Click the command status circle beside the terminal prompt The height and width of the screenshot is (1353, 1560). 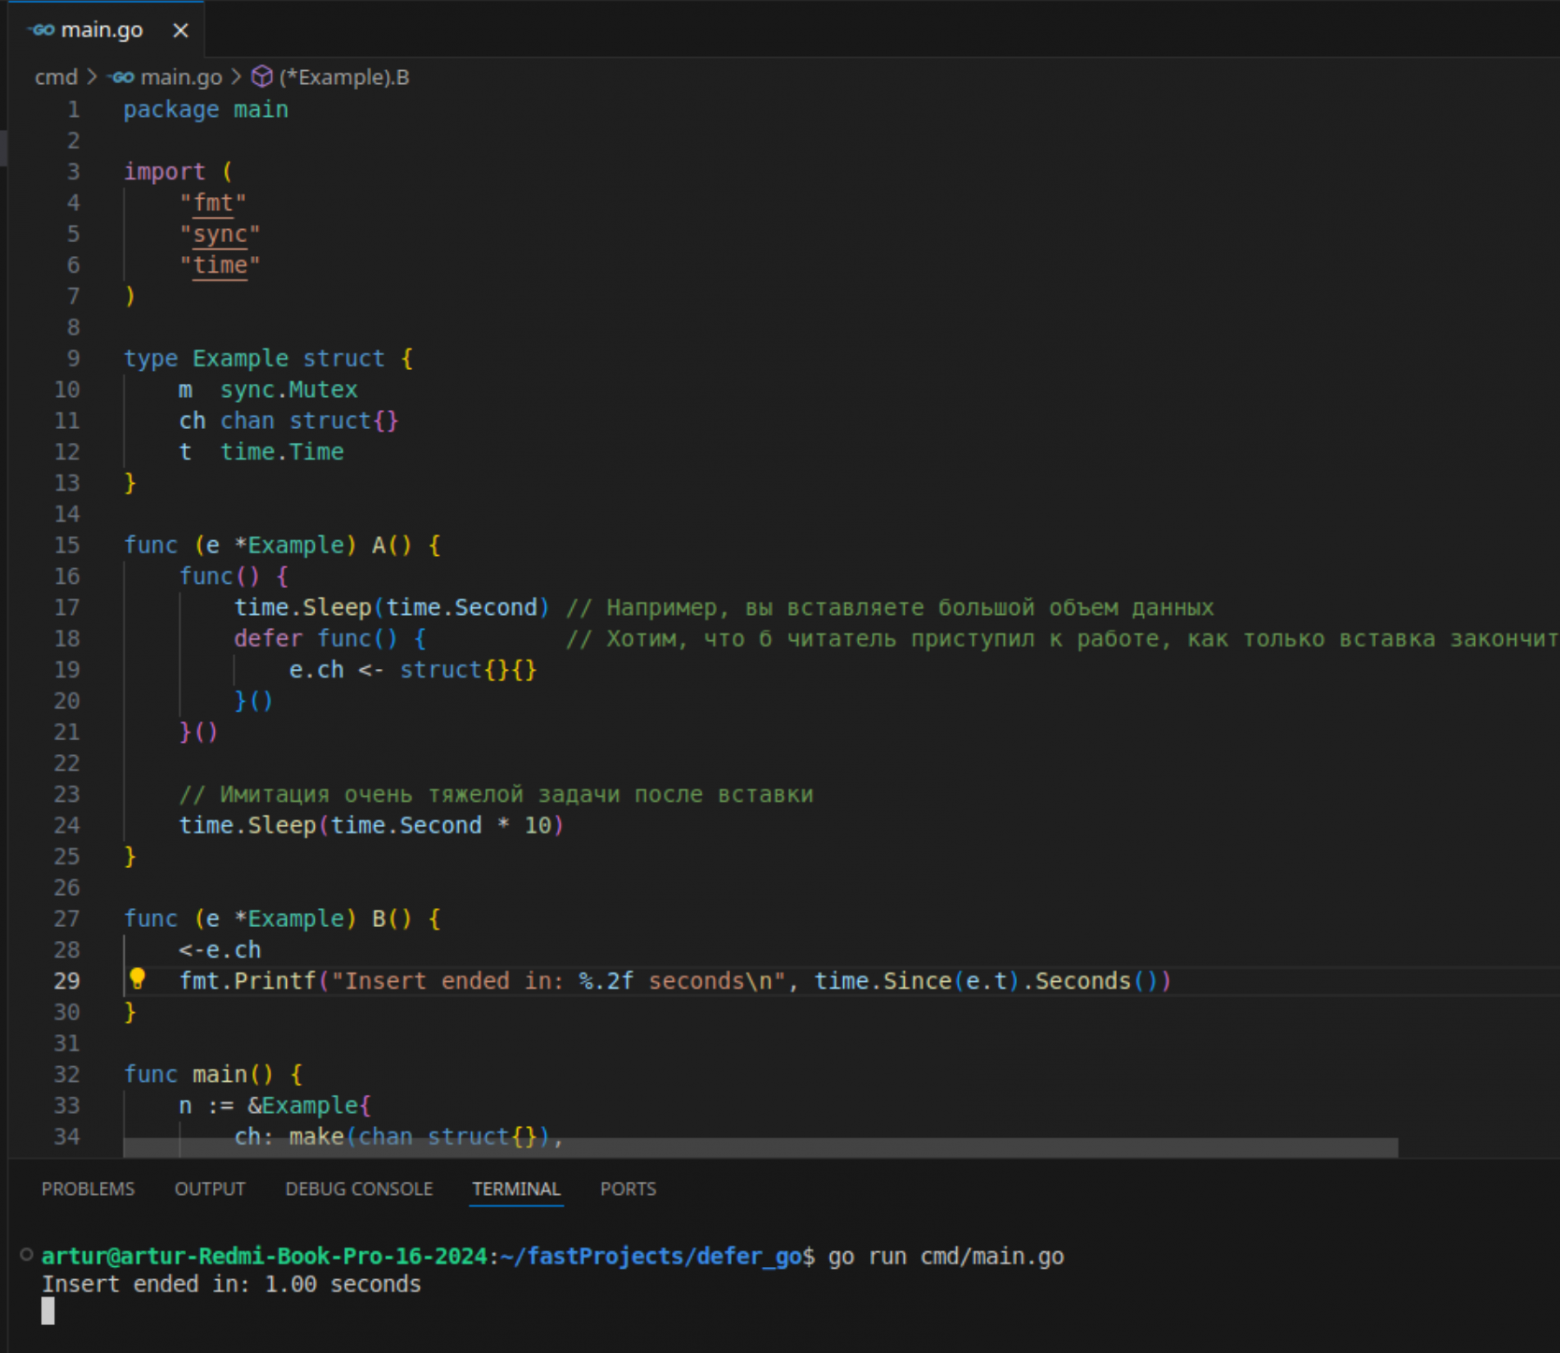click(27, 1255)
